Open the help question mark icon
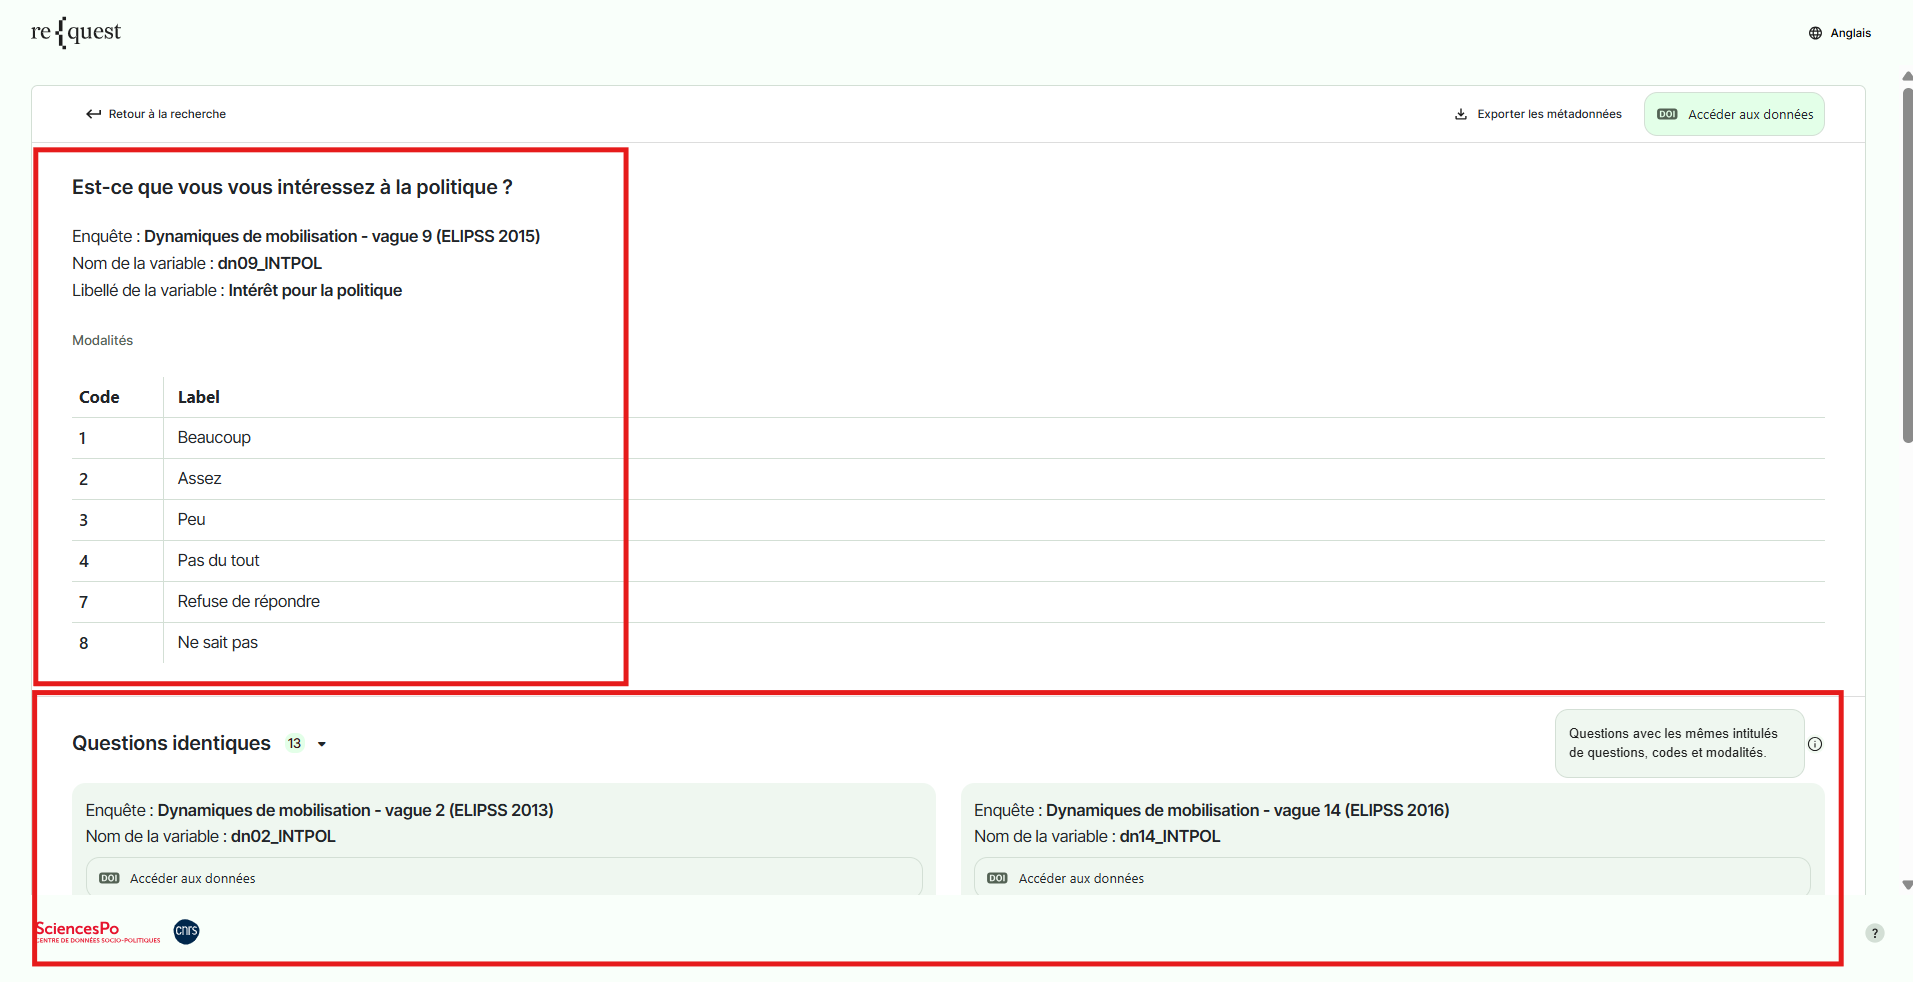This screenshot has width=1913, height=982. pyautogui.click(x=1875, y=933)
